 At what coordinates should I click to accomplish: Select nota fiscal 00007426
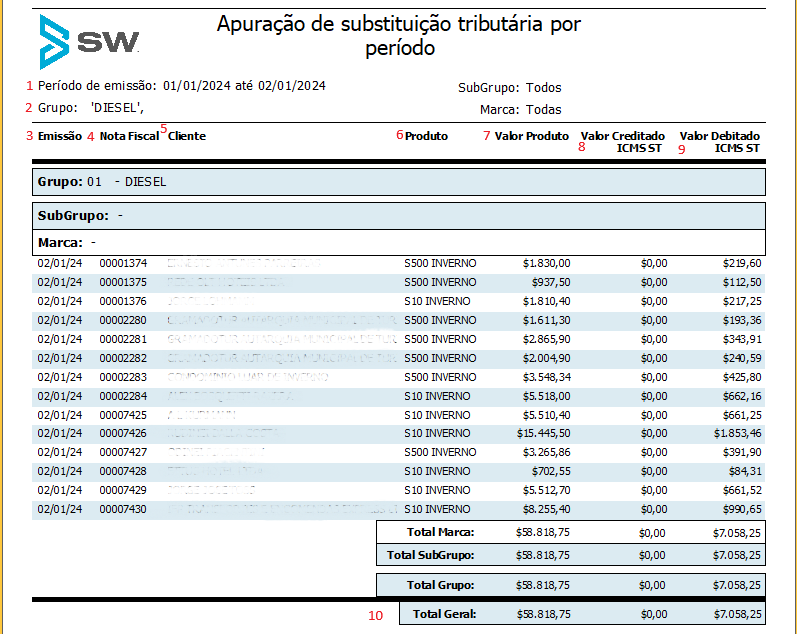click(123, 433)
